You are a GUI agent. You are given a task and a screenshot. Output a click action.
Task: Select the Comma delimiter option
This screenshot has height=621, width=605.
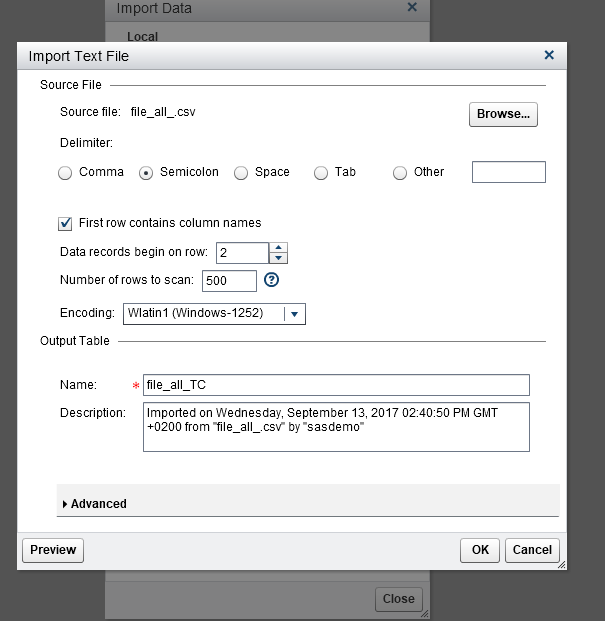click(65, 173)
